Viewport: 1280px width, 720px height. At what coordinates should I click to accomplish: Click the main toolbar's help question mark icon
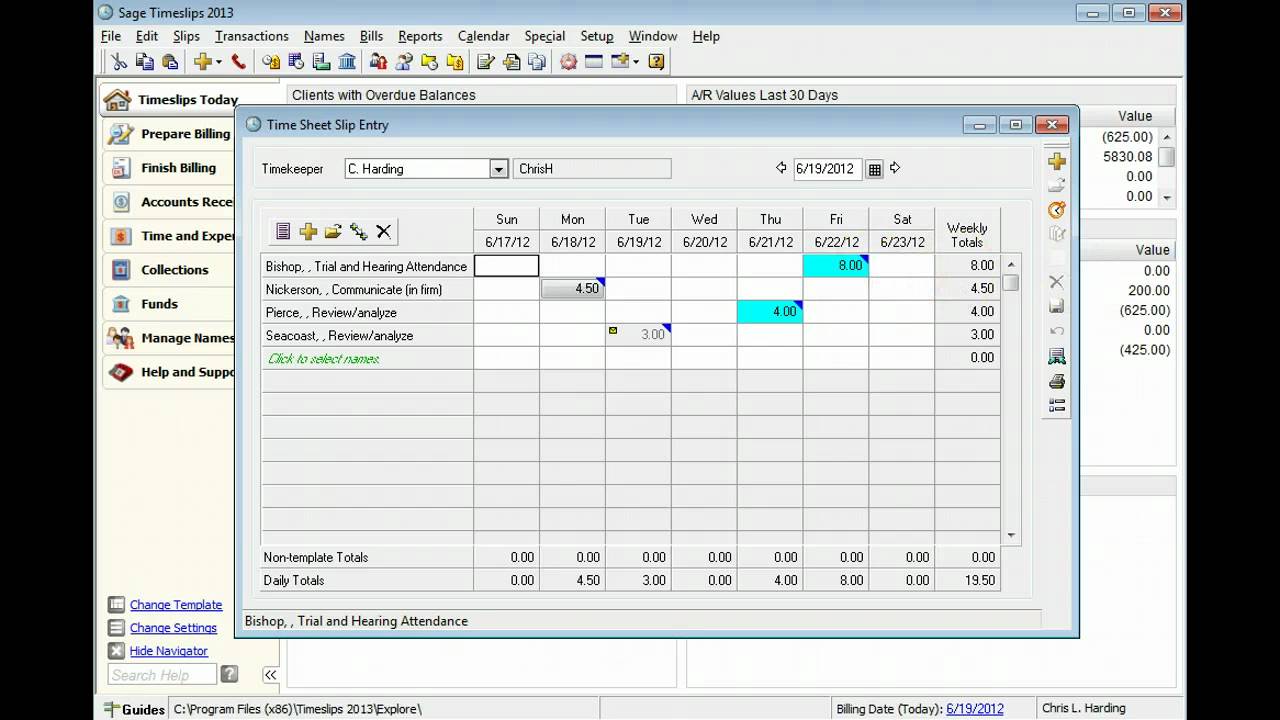(656, 61)
